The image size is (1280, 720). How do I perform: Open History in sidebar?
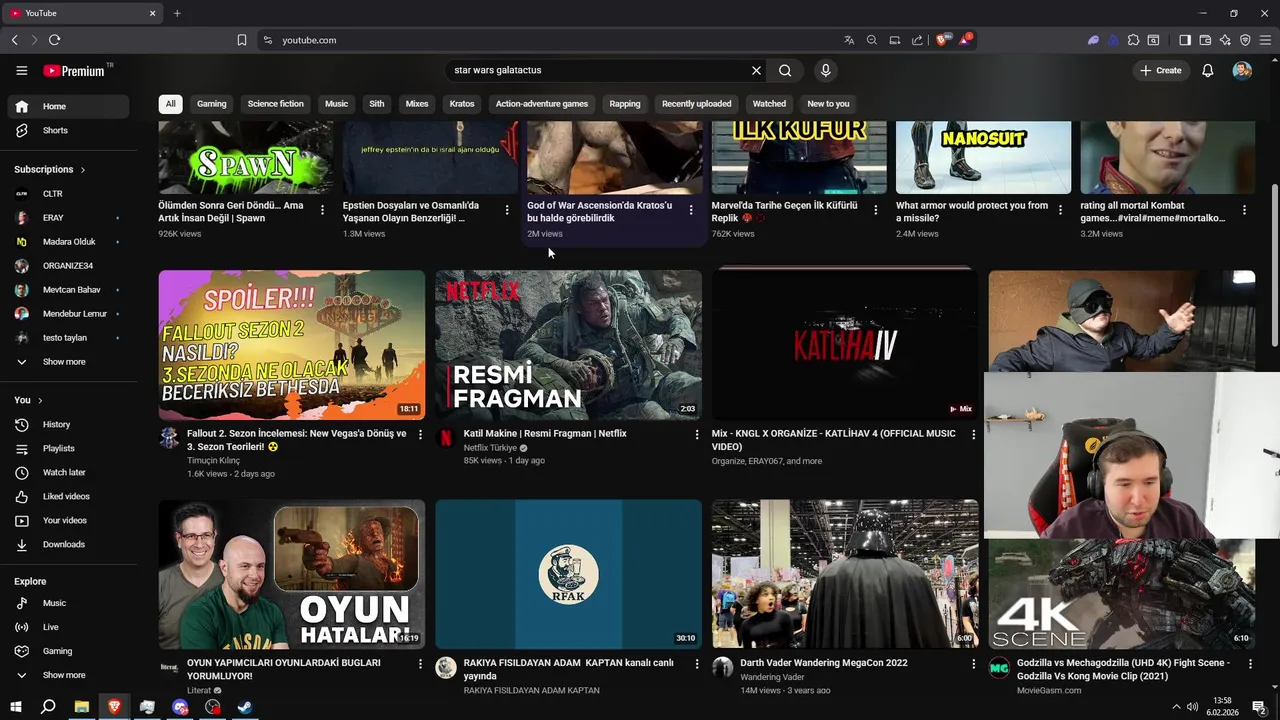(x=68, y=424)
